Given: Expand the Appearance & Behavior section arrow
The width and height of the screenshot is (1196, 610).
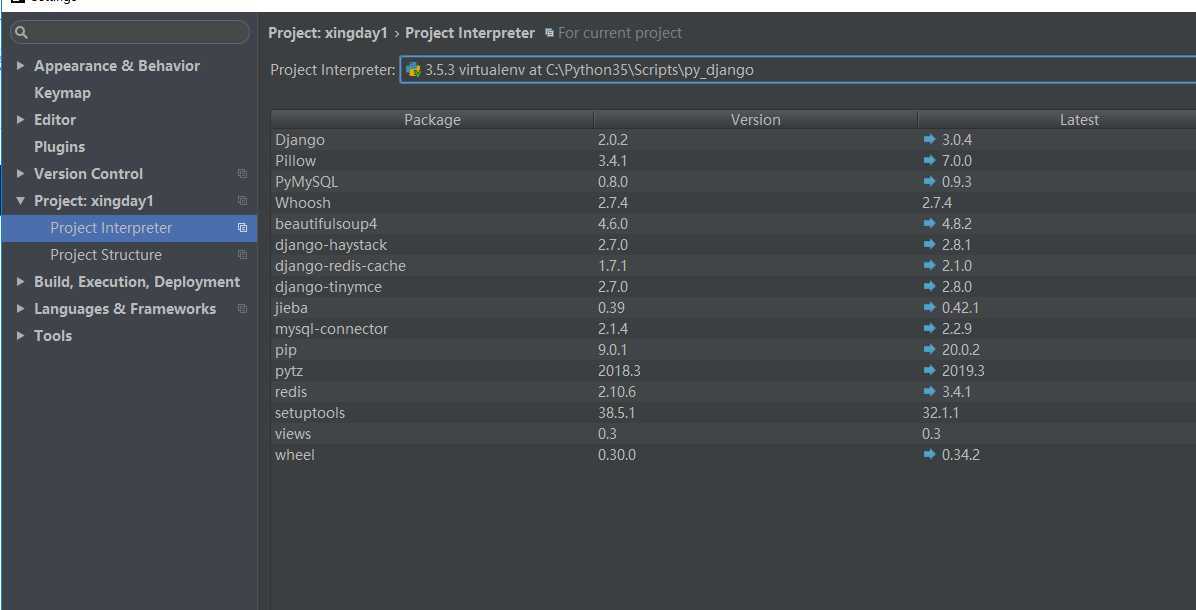Looking at the screenshot, I should (x=20, y=66).
